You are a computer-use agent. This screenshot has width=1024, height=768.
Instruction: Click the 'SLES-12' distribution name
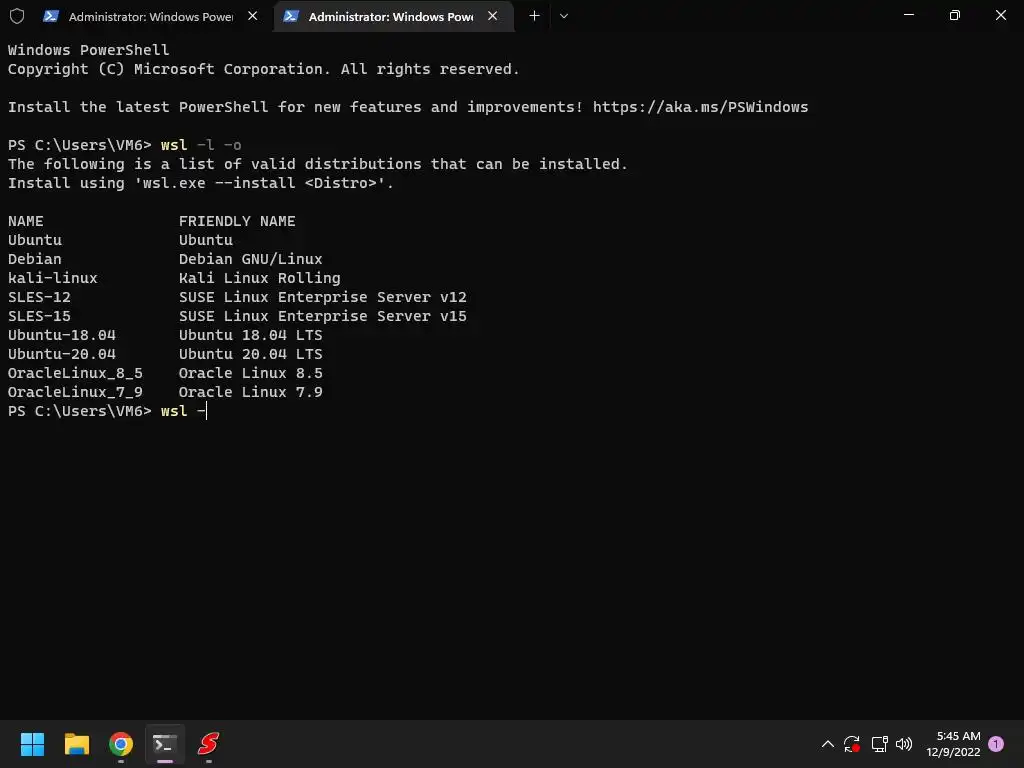[39, 297]
